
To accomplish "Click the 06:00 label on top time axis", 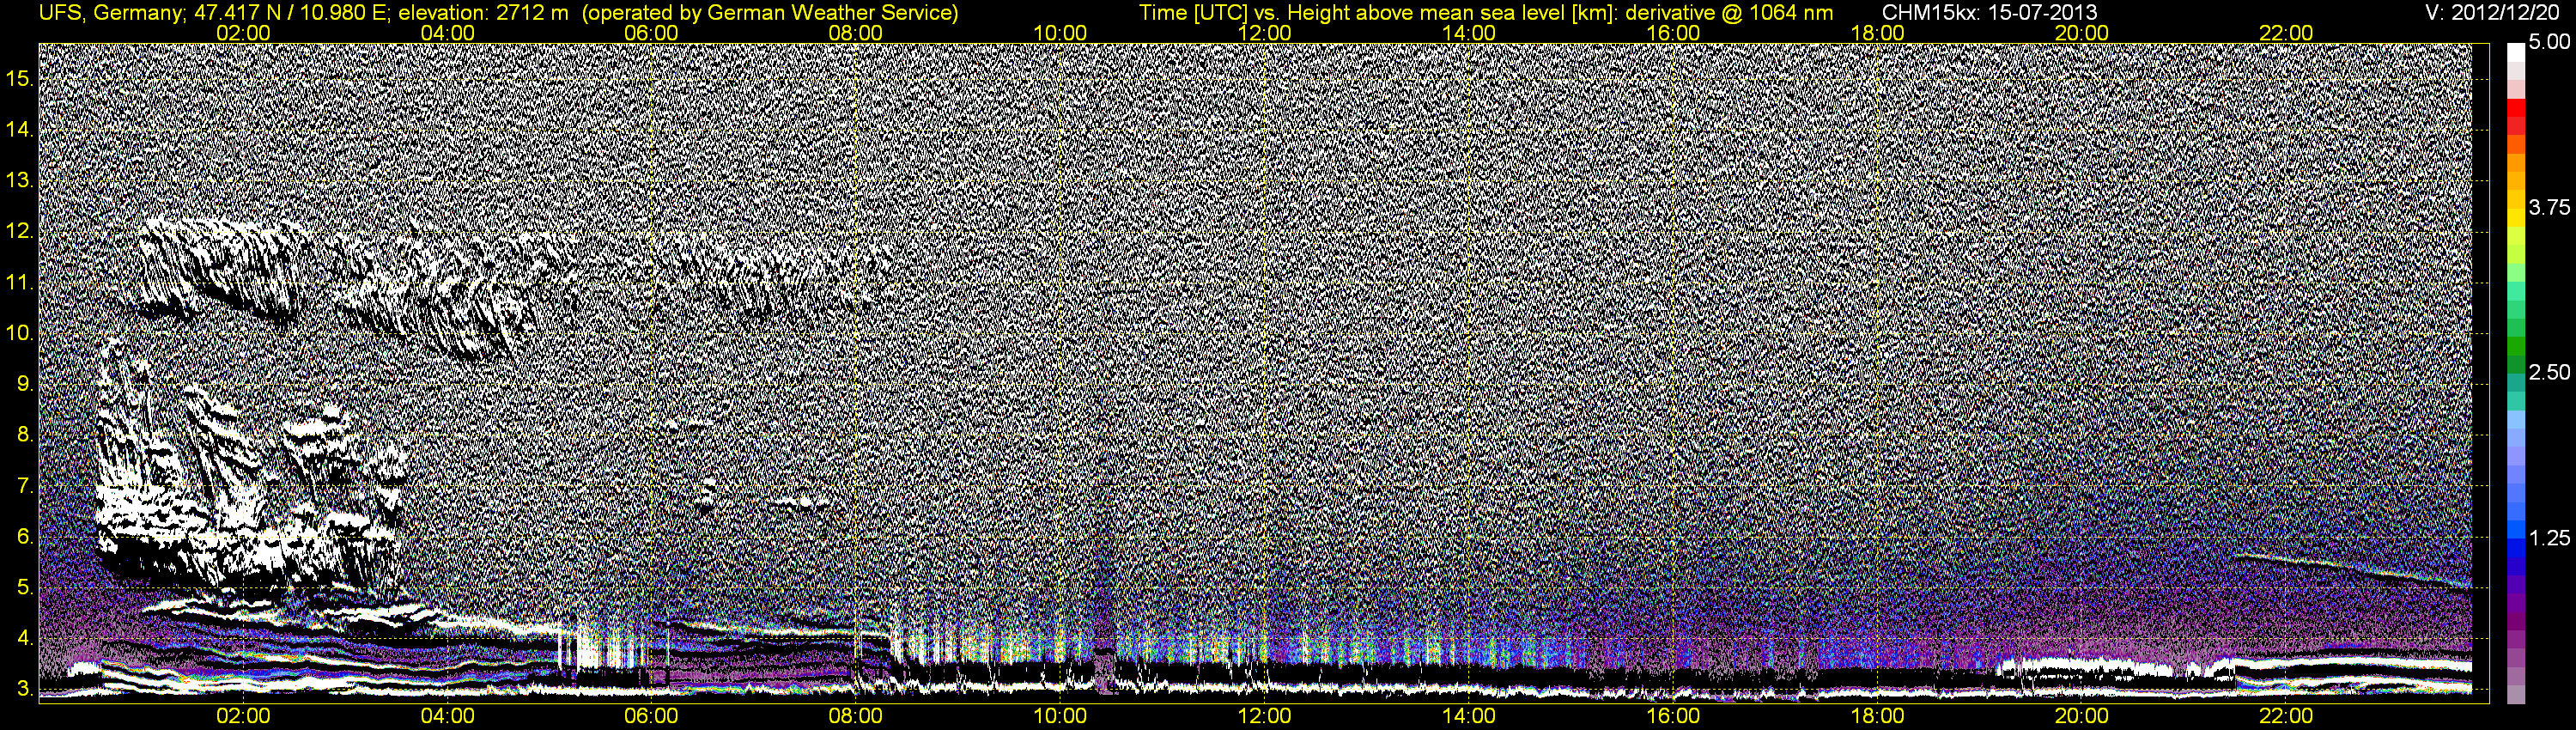I will tap(651, 33).
